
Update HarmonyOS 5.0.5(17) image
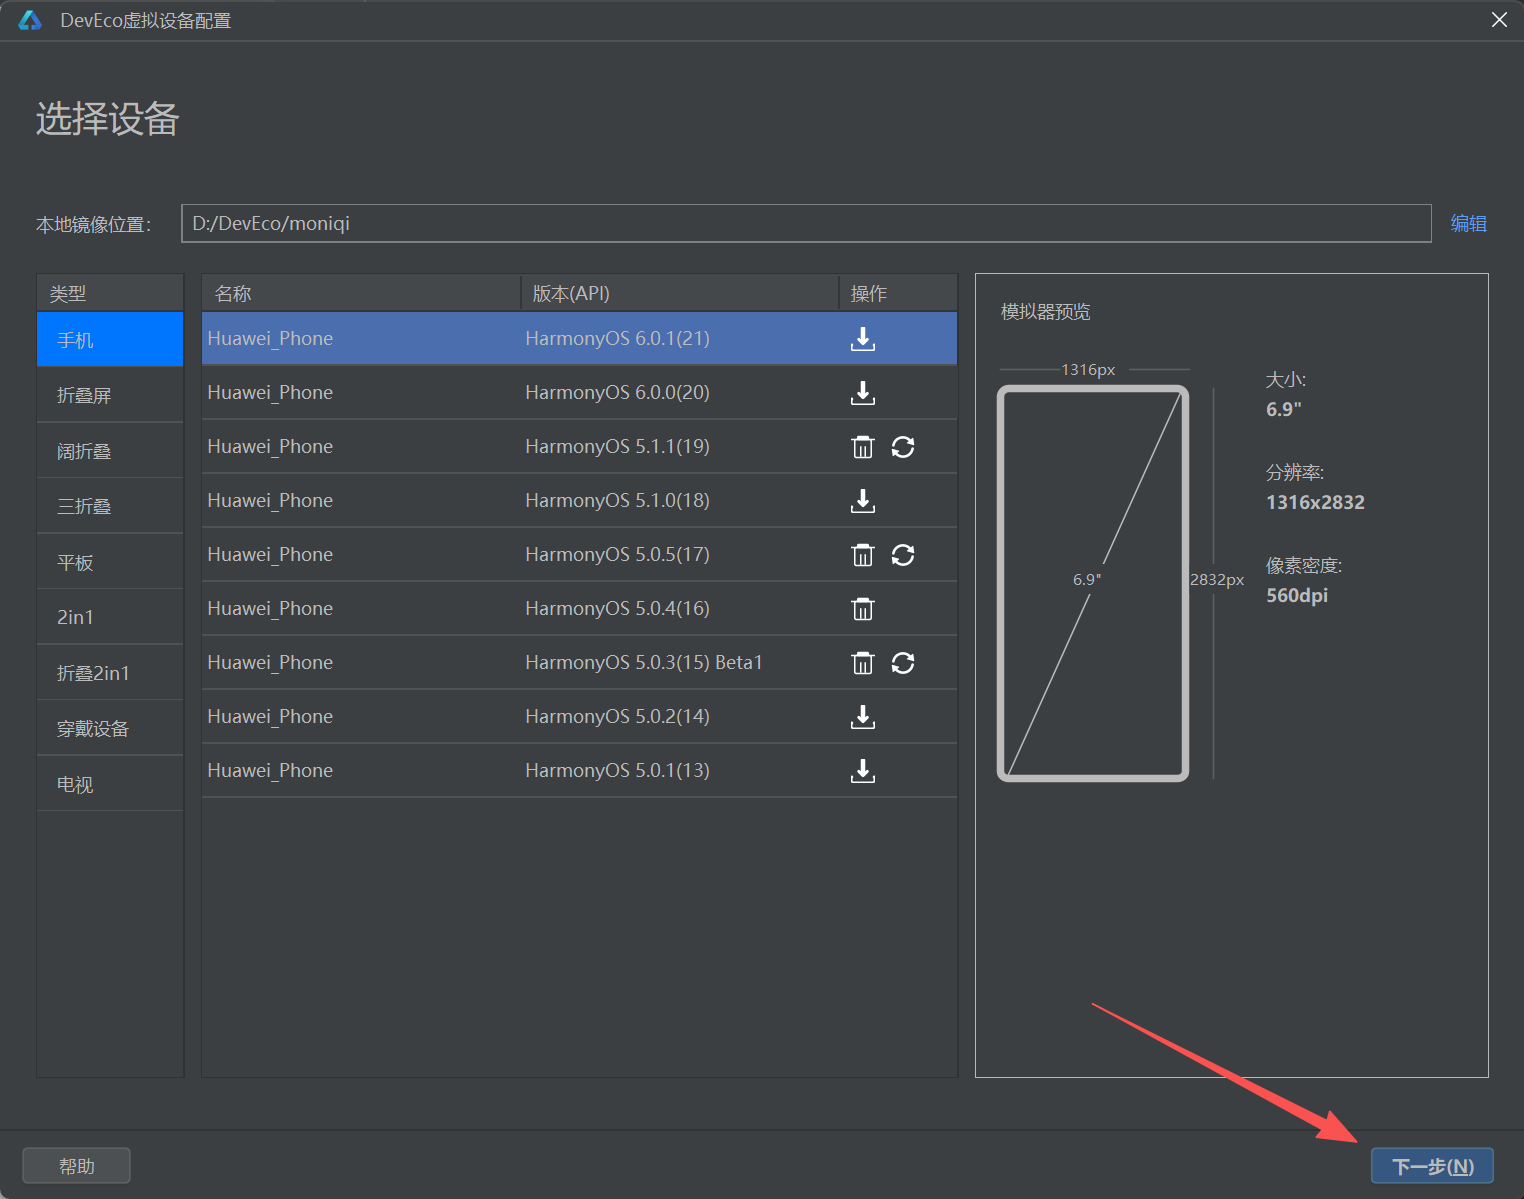coord(903,555)
